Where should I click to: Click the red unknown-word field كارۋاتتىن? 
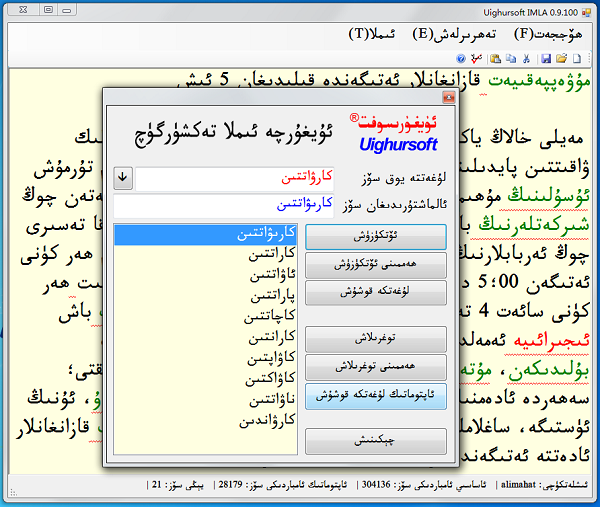click(235, 179)
